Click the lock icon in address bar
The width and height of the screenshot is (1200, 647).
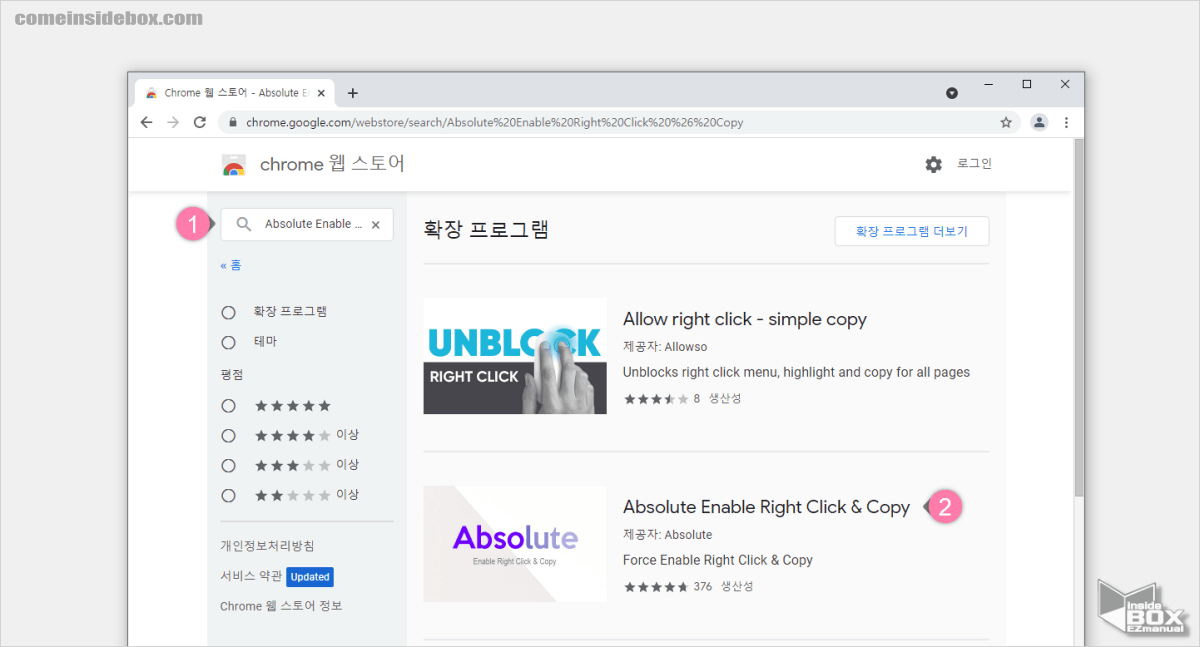[233, 122]
